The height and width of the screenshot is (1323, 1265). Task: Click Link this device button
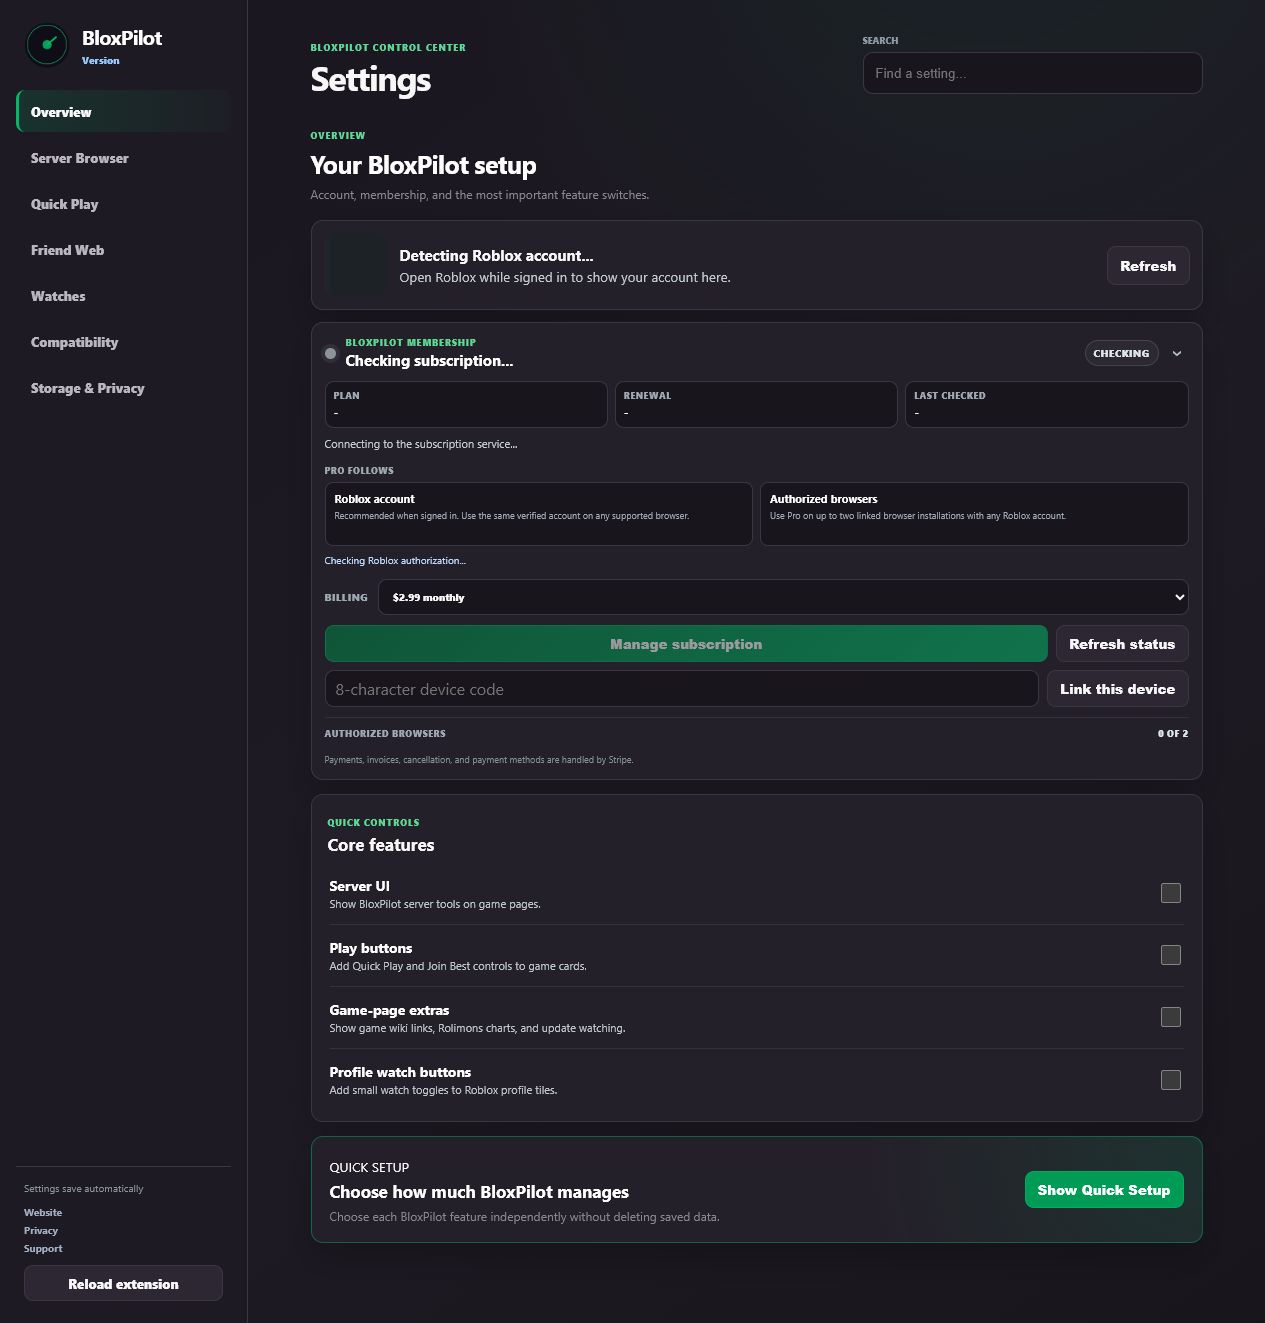tap(1117, 689)
